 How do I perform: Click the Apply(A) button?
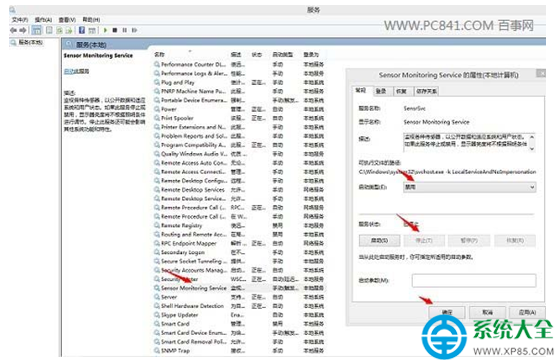coord(527,312)
